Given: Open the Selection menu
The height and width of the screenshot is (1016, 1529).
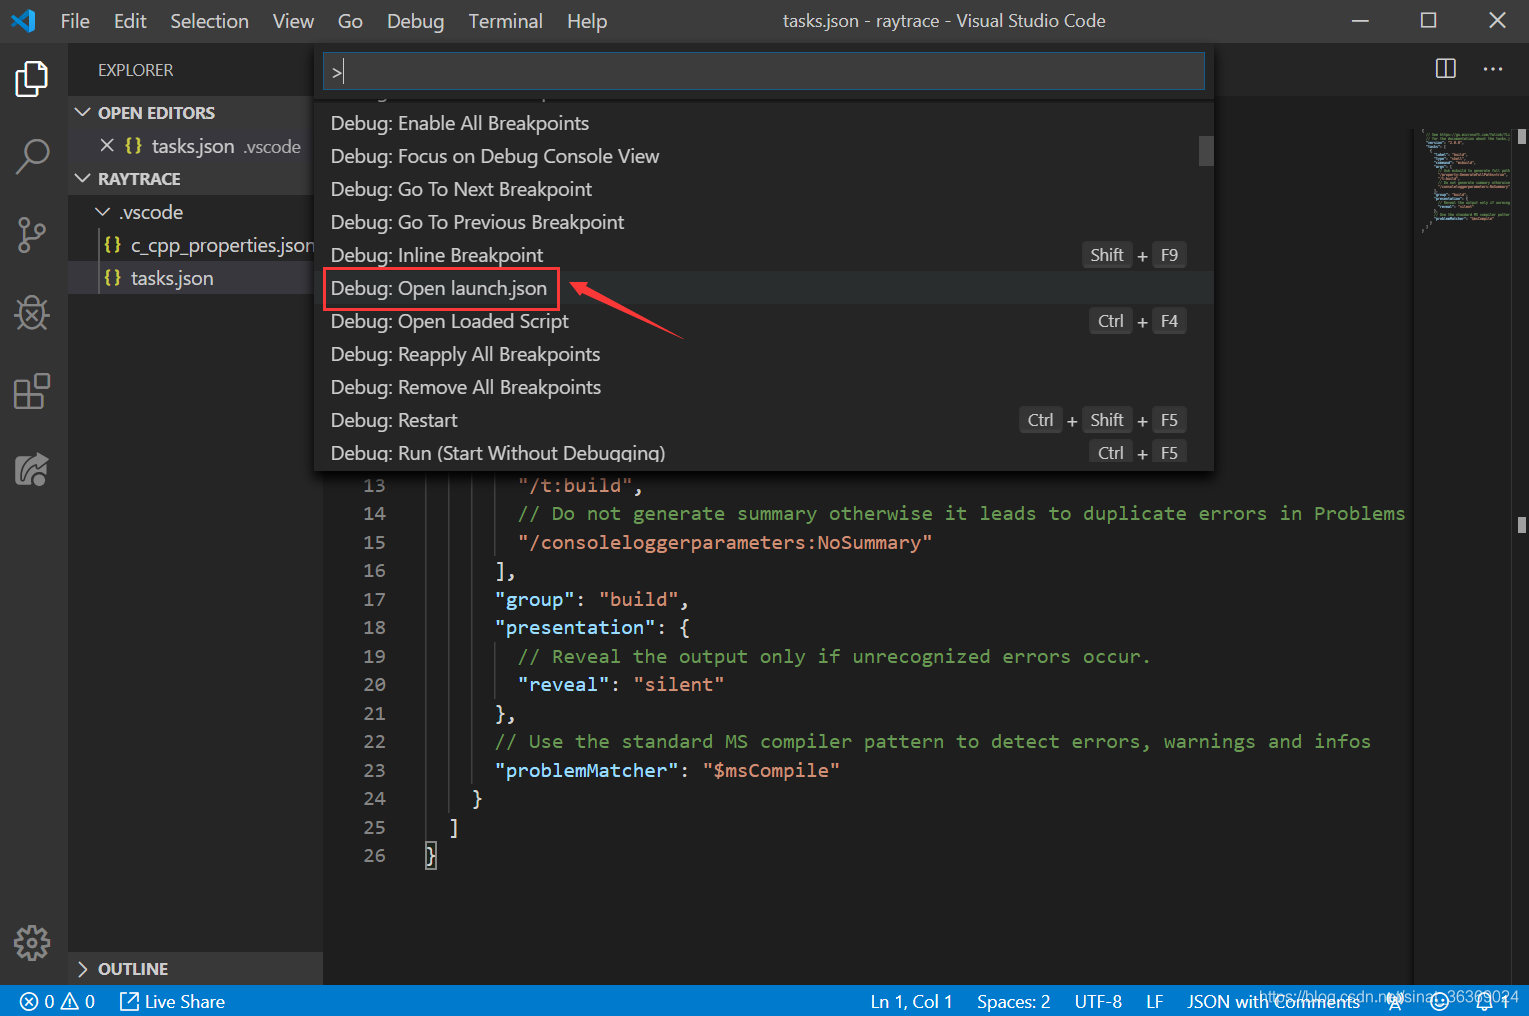Looking at the screenshot, I should (x=209, y=21).
